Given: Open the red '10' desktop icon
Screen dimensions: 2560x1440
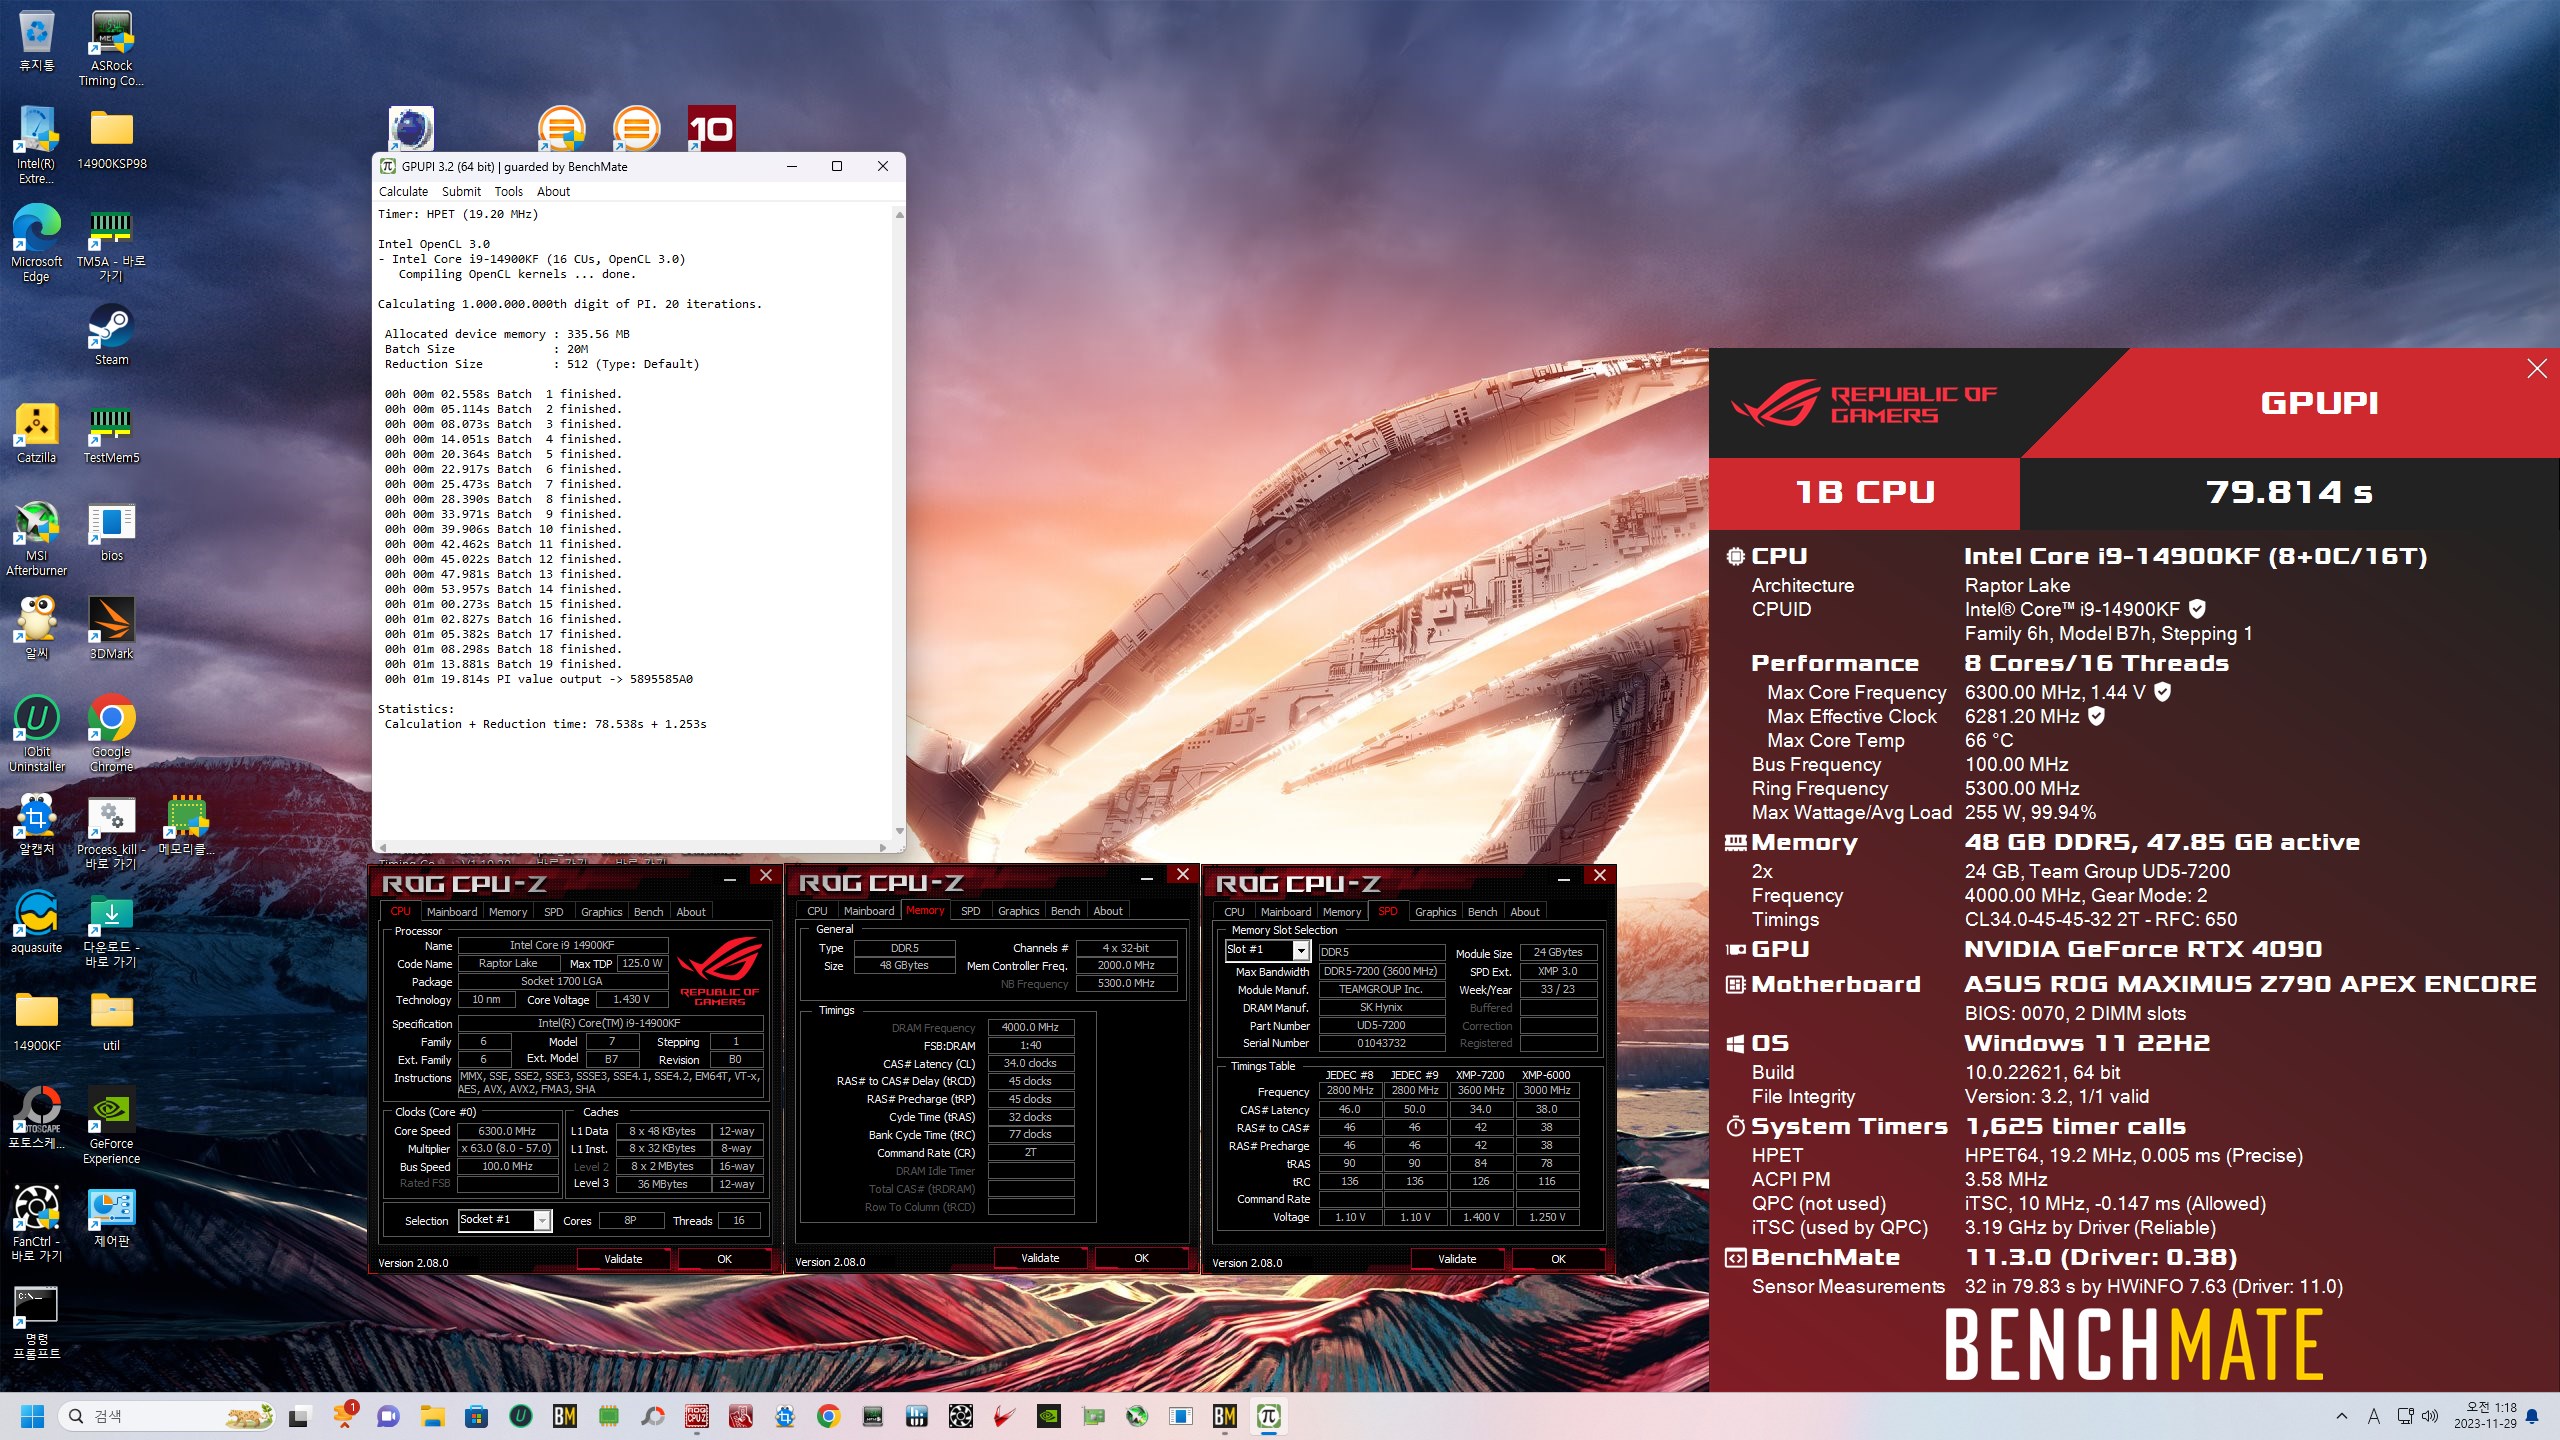Looking at the screenshot, I should click(x=711, y=129).
